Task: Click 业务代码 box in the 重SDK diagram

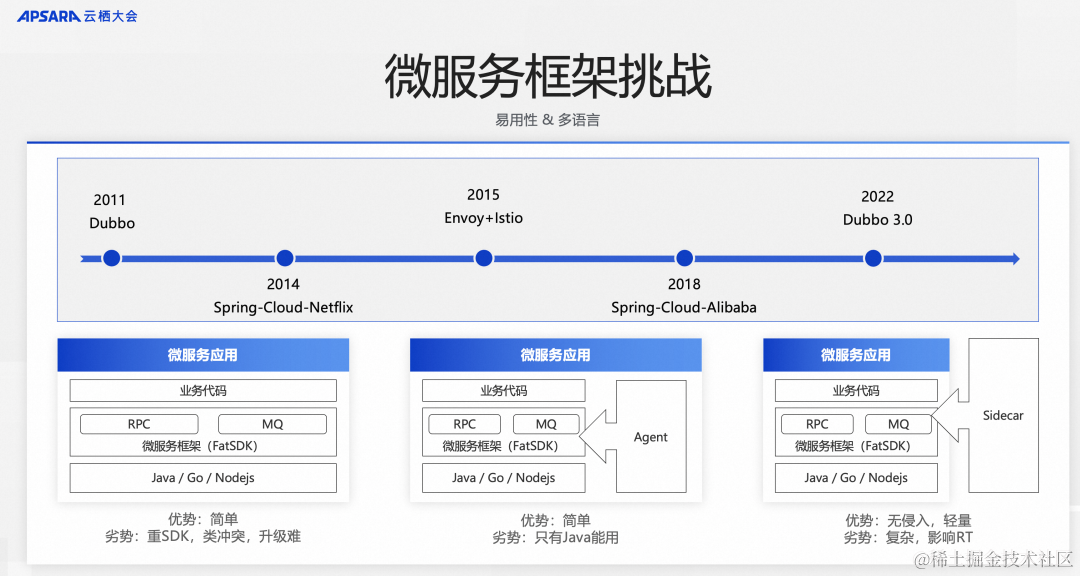Action: [203, 391]
